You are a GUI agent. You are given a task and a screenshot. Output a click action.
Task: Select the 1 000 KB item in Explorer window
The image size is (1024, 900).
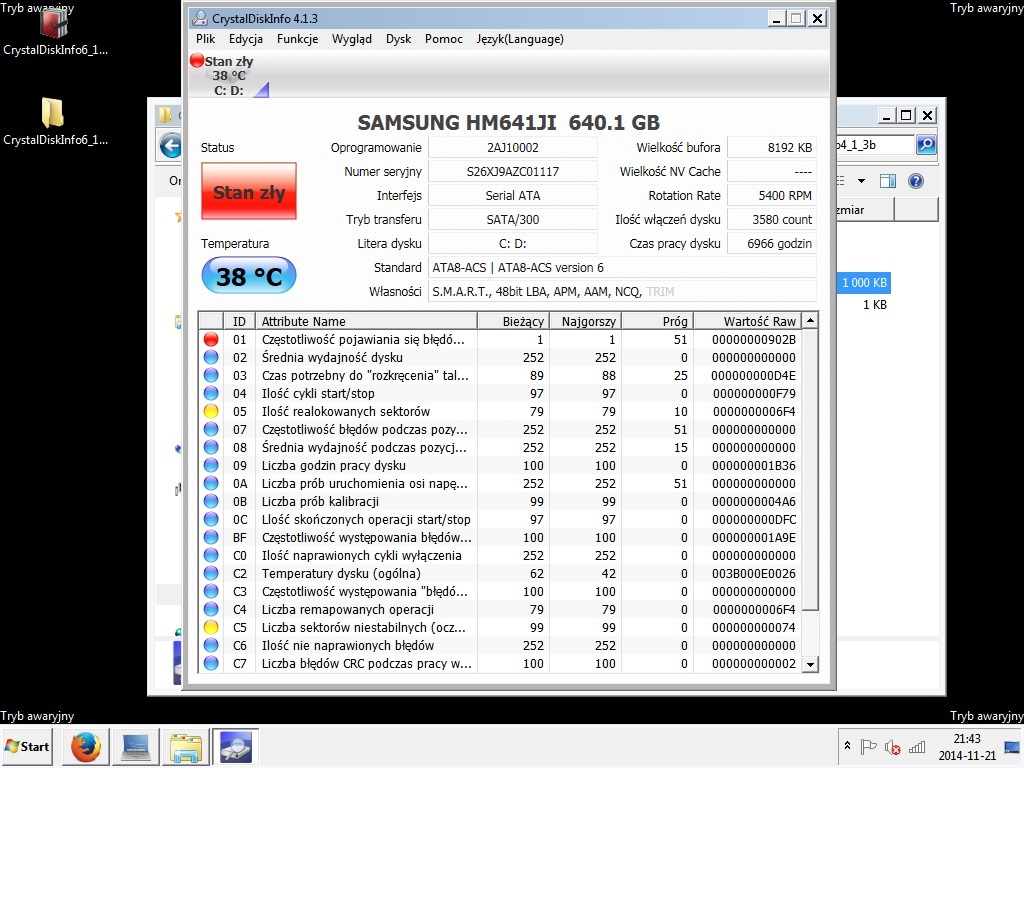(864, 283)
